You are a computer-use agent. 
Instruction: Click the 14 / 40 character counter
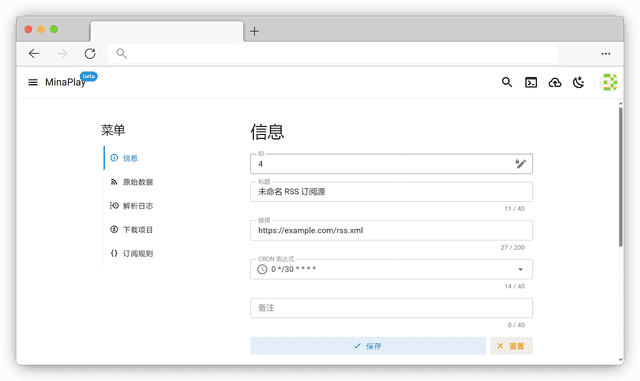pyautogui.click(x=514, y=286)
